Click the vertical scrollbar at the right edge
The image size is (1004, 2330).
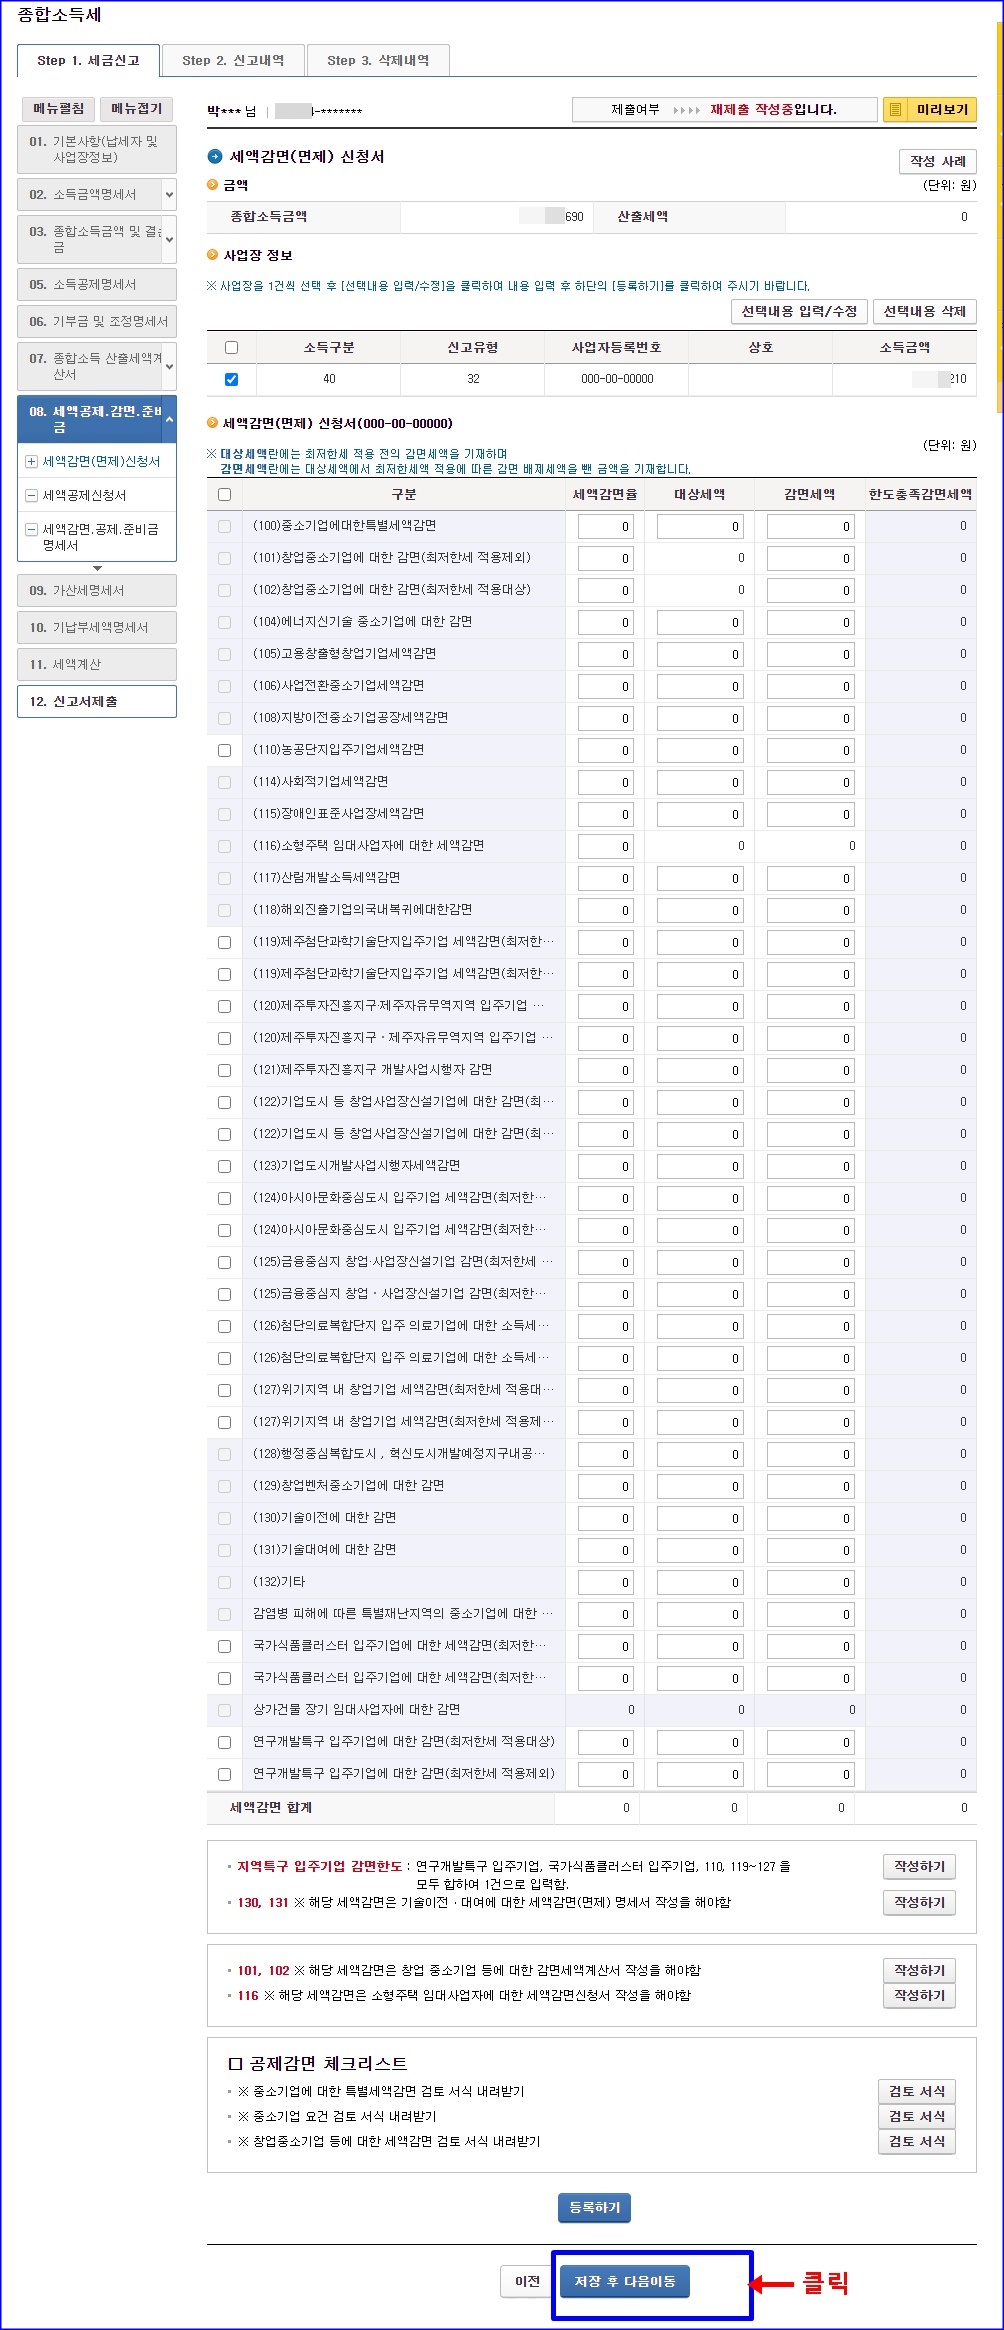(x=999, y=216)
